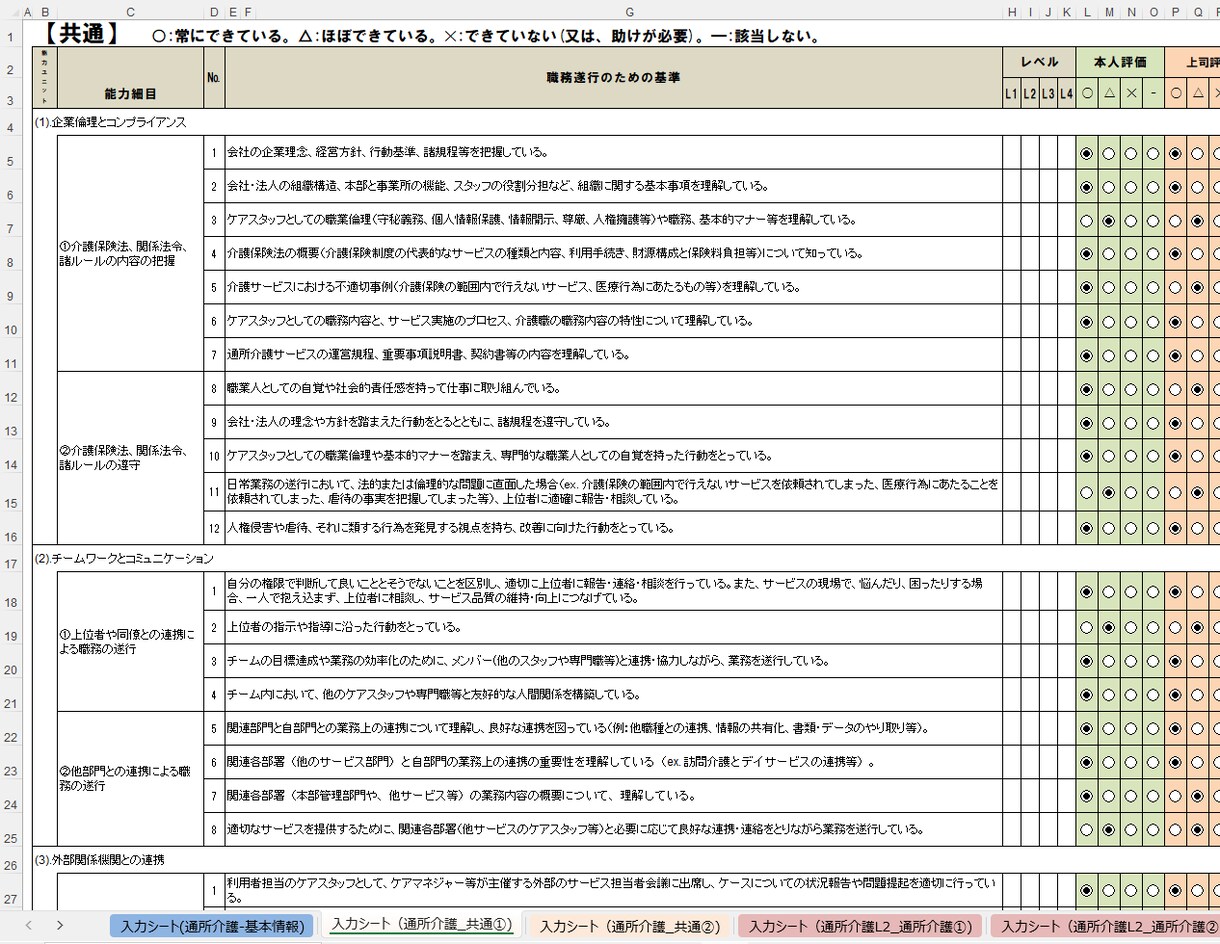Image resolution: width=1220 pixels, height=944 pixels.
Task: Choose 上司評価 ○ radio in row 12
Action: pos(1175,389)
